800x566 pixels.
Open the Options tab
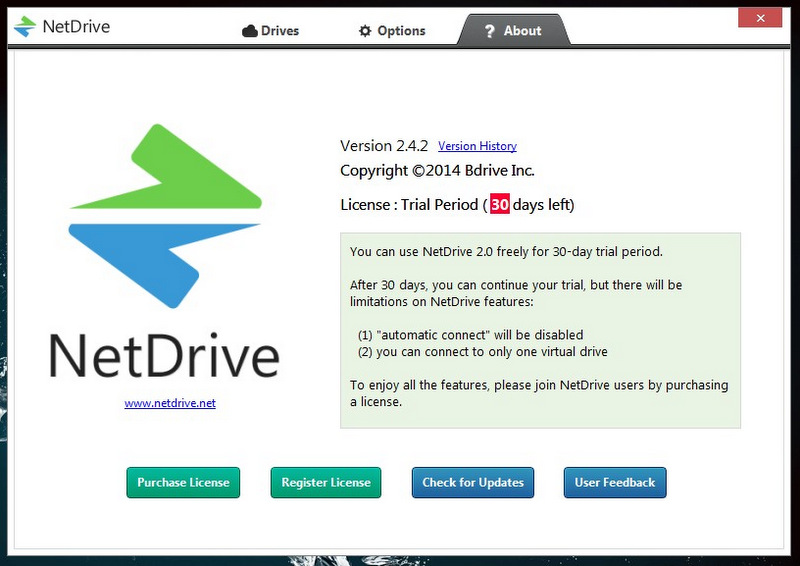click(392, 31)
